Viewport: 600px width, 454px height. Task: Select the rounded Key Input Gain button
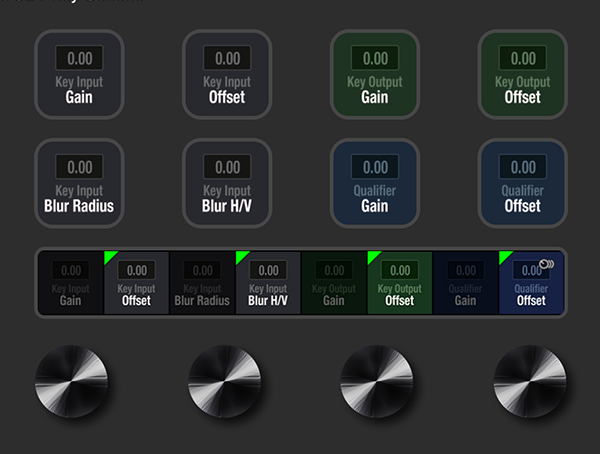coord(79,74)
